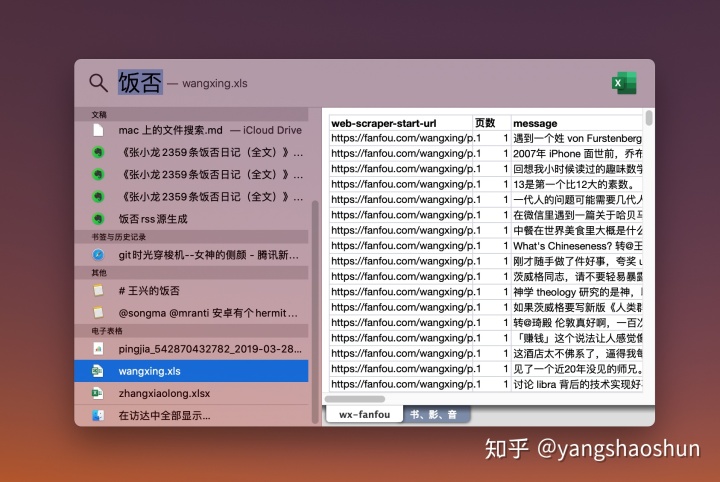Open pingjia_542870432782_2019-03-28 spreadsheet result

(191, 349)
